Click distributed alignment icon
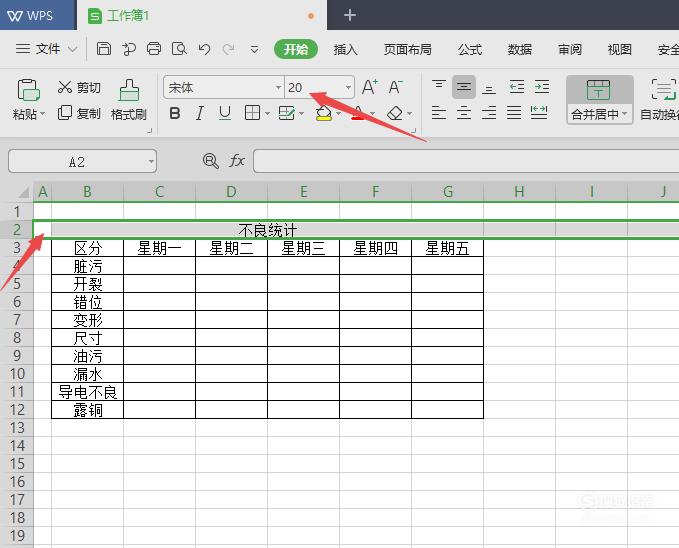Screen dimensions: 679x548 (539, 113)
